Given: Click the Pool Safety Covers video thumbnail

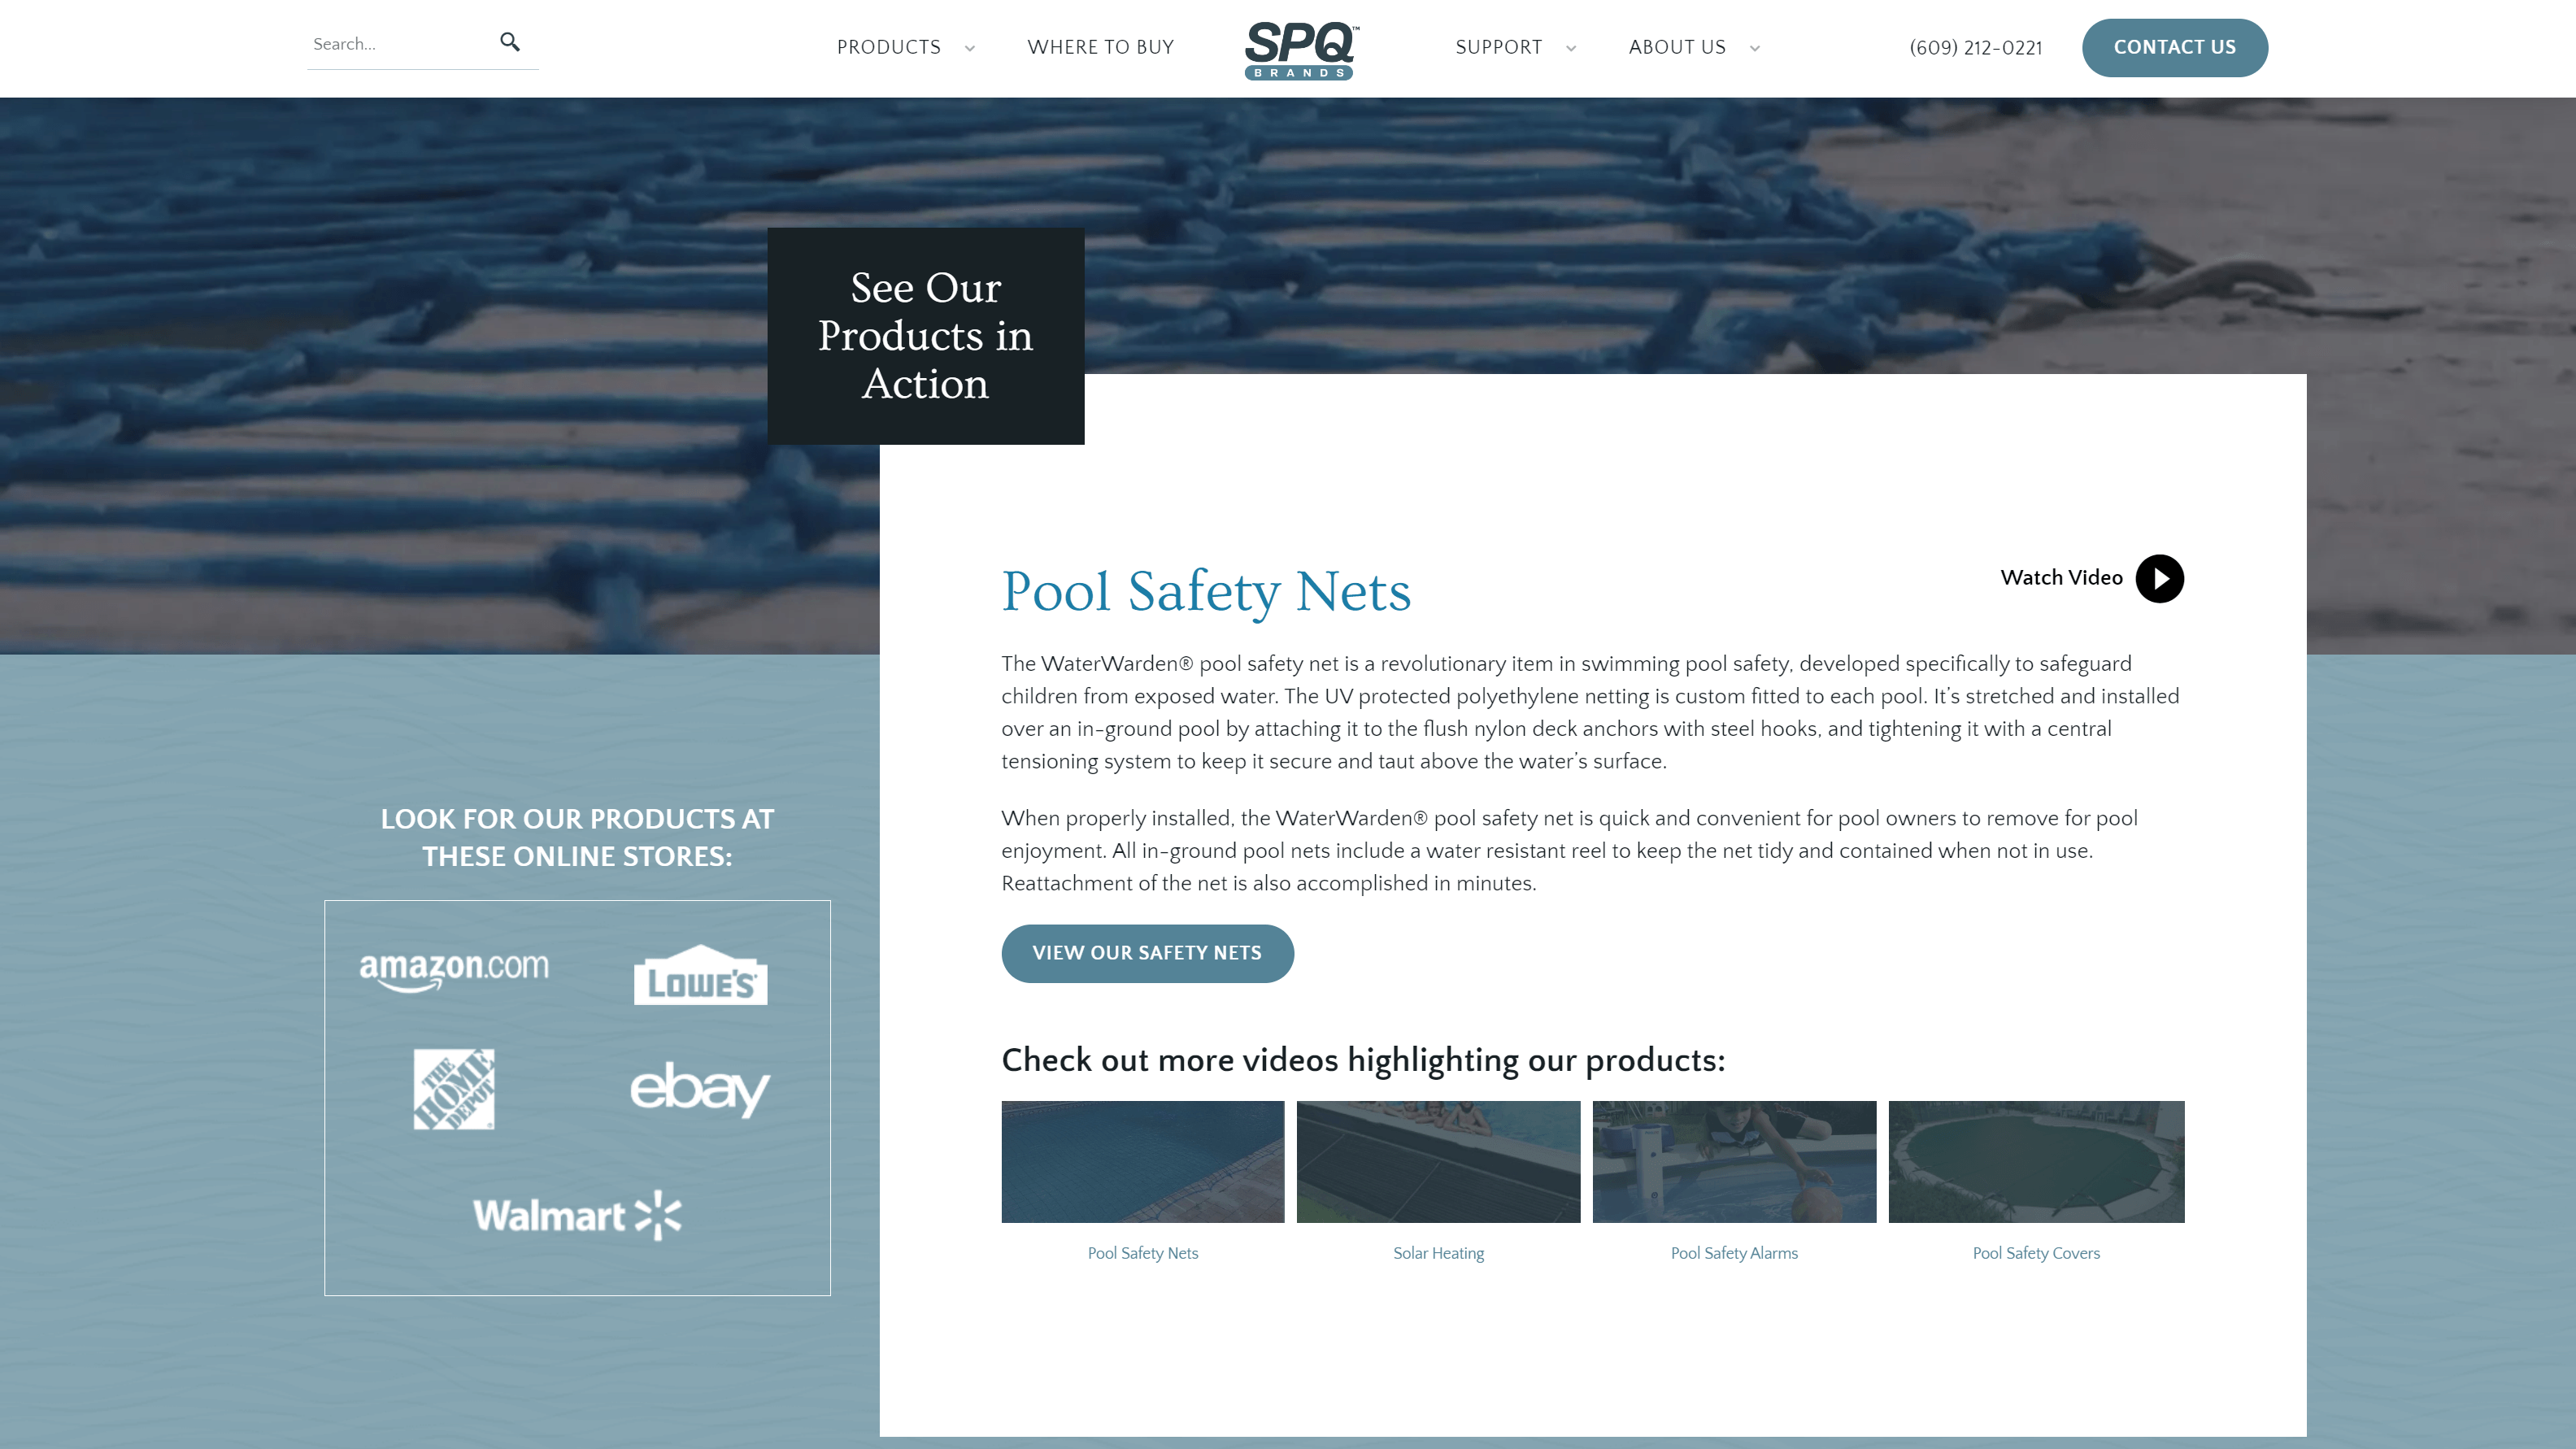Looking at the screenshot, I should coord(2036,1160).
